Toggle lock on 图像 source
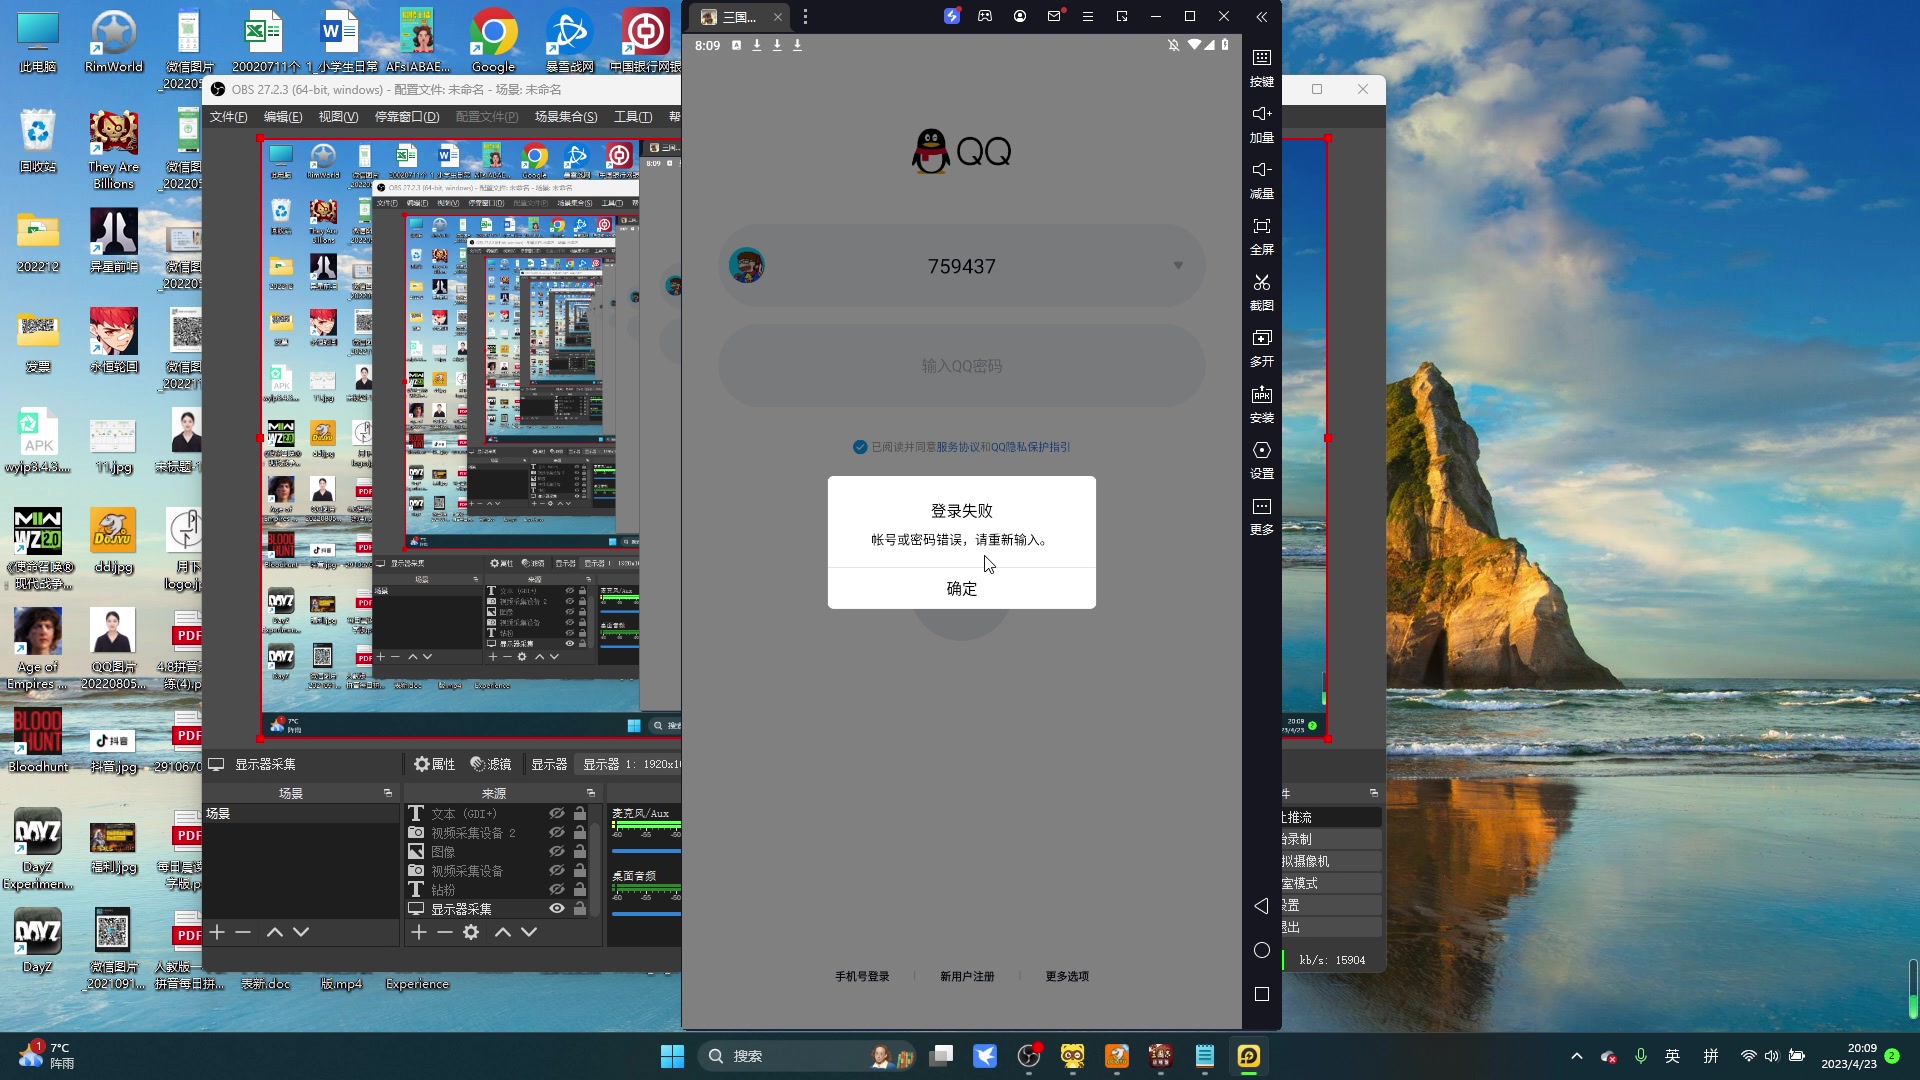This screenshot has width=1920, height=1080. tap(580, 852)
